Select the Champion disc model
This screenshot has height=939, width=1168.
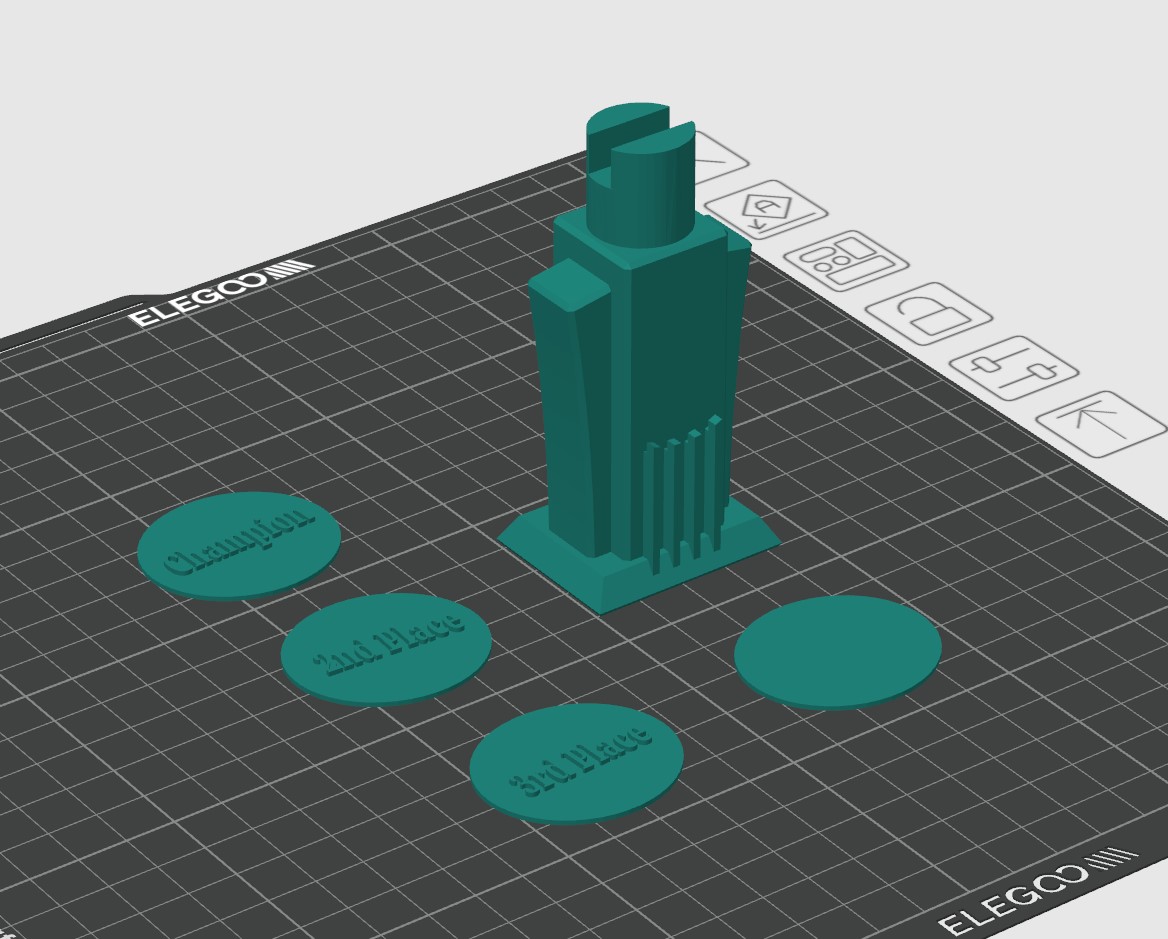click(x=239, y=545)
